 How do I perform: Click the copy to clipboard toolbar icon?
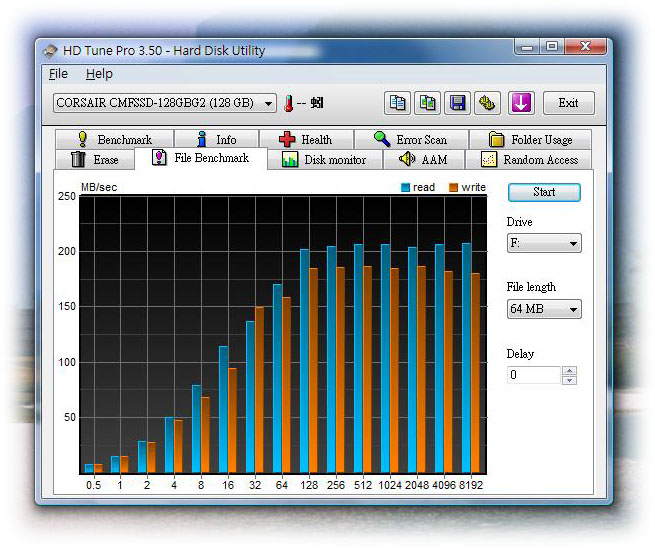398,103
